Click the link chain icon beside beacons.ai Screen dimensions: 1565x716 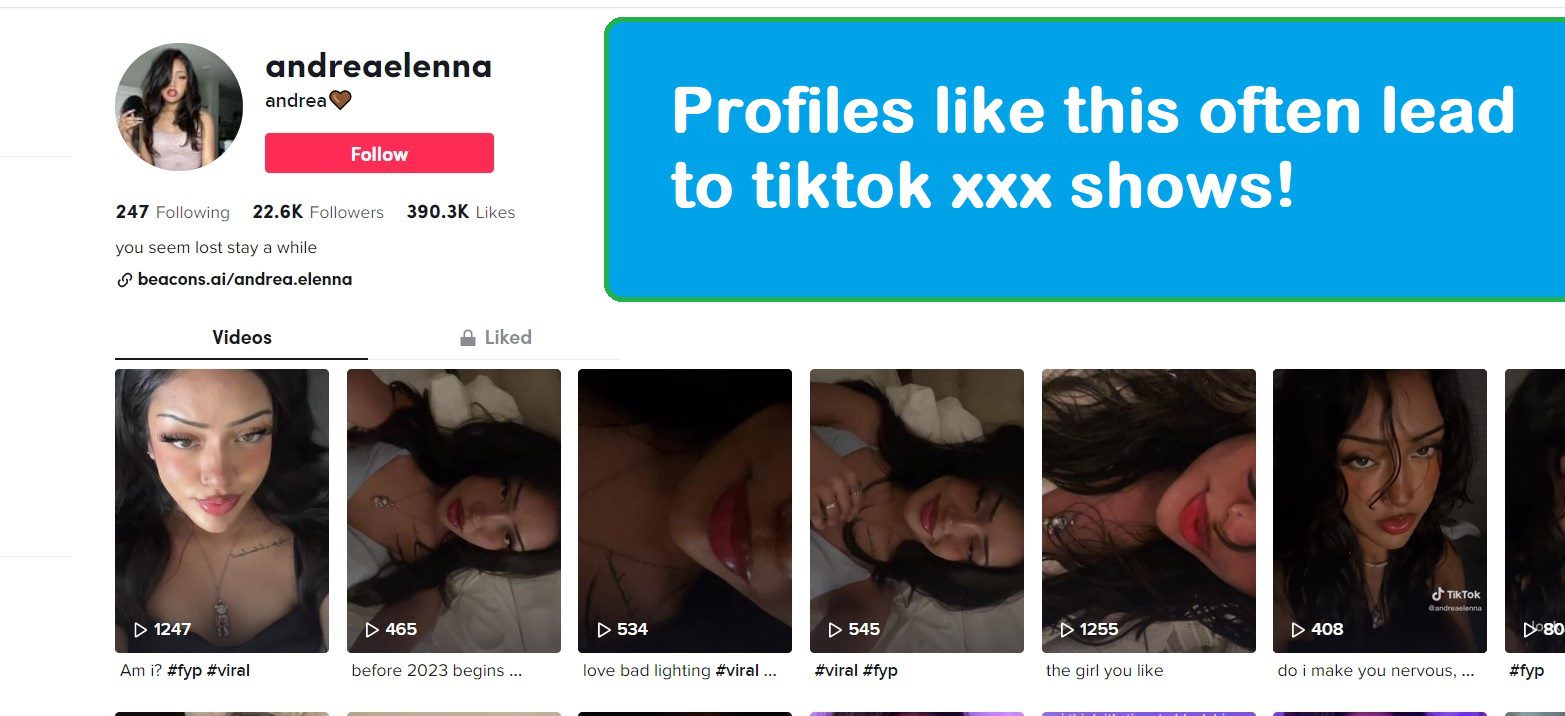coord(124,280)
